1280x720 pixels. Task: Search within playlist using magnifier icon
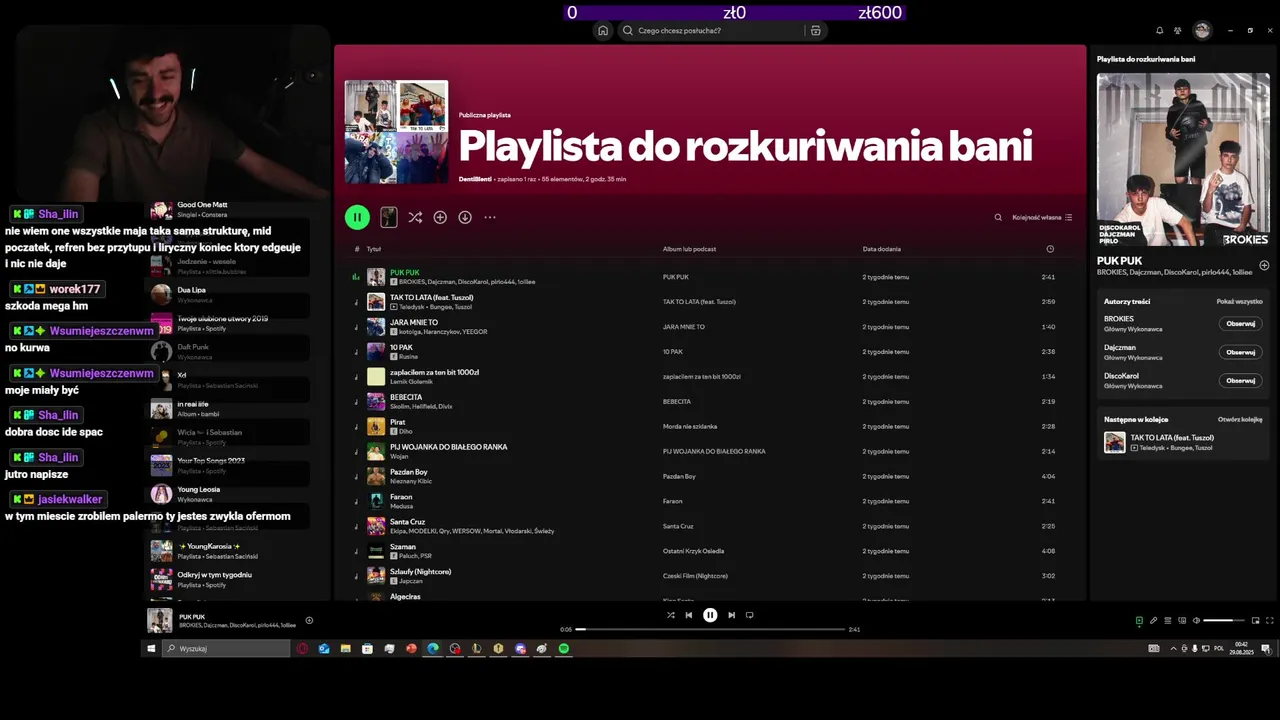pyautogui.click(x=998, y=217)
